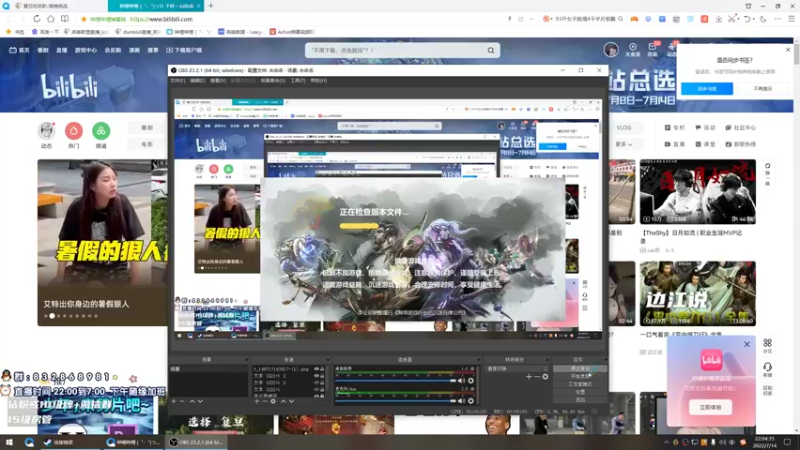Toggle visibility of 文本 (GDI+) 2 source
This screenshot has width=800, height=450.
(x=316, y=376)
